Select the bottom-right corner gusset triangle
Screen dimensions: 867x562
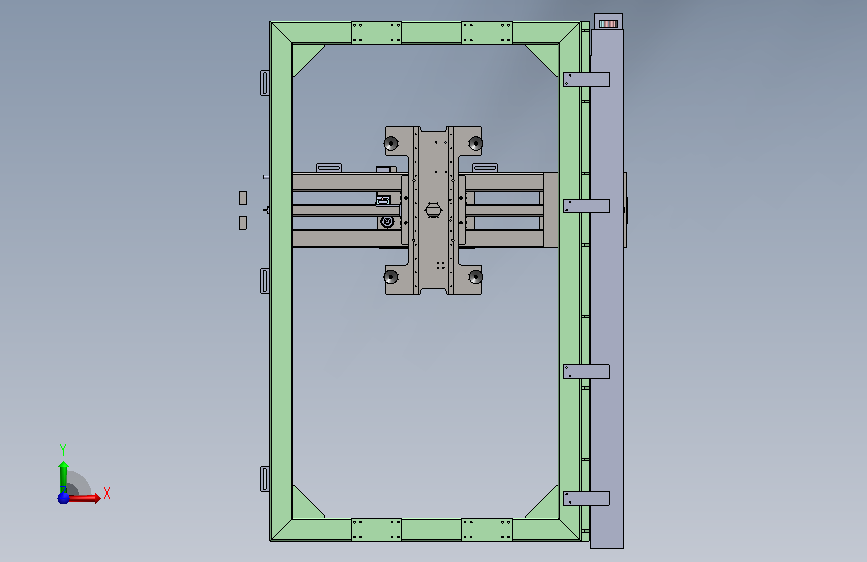tap(546, 506)
